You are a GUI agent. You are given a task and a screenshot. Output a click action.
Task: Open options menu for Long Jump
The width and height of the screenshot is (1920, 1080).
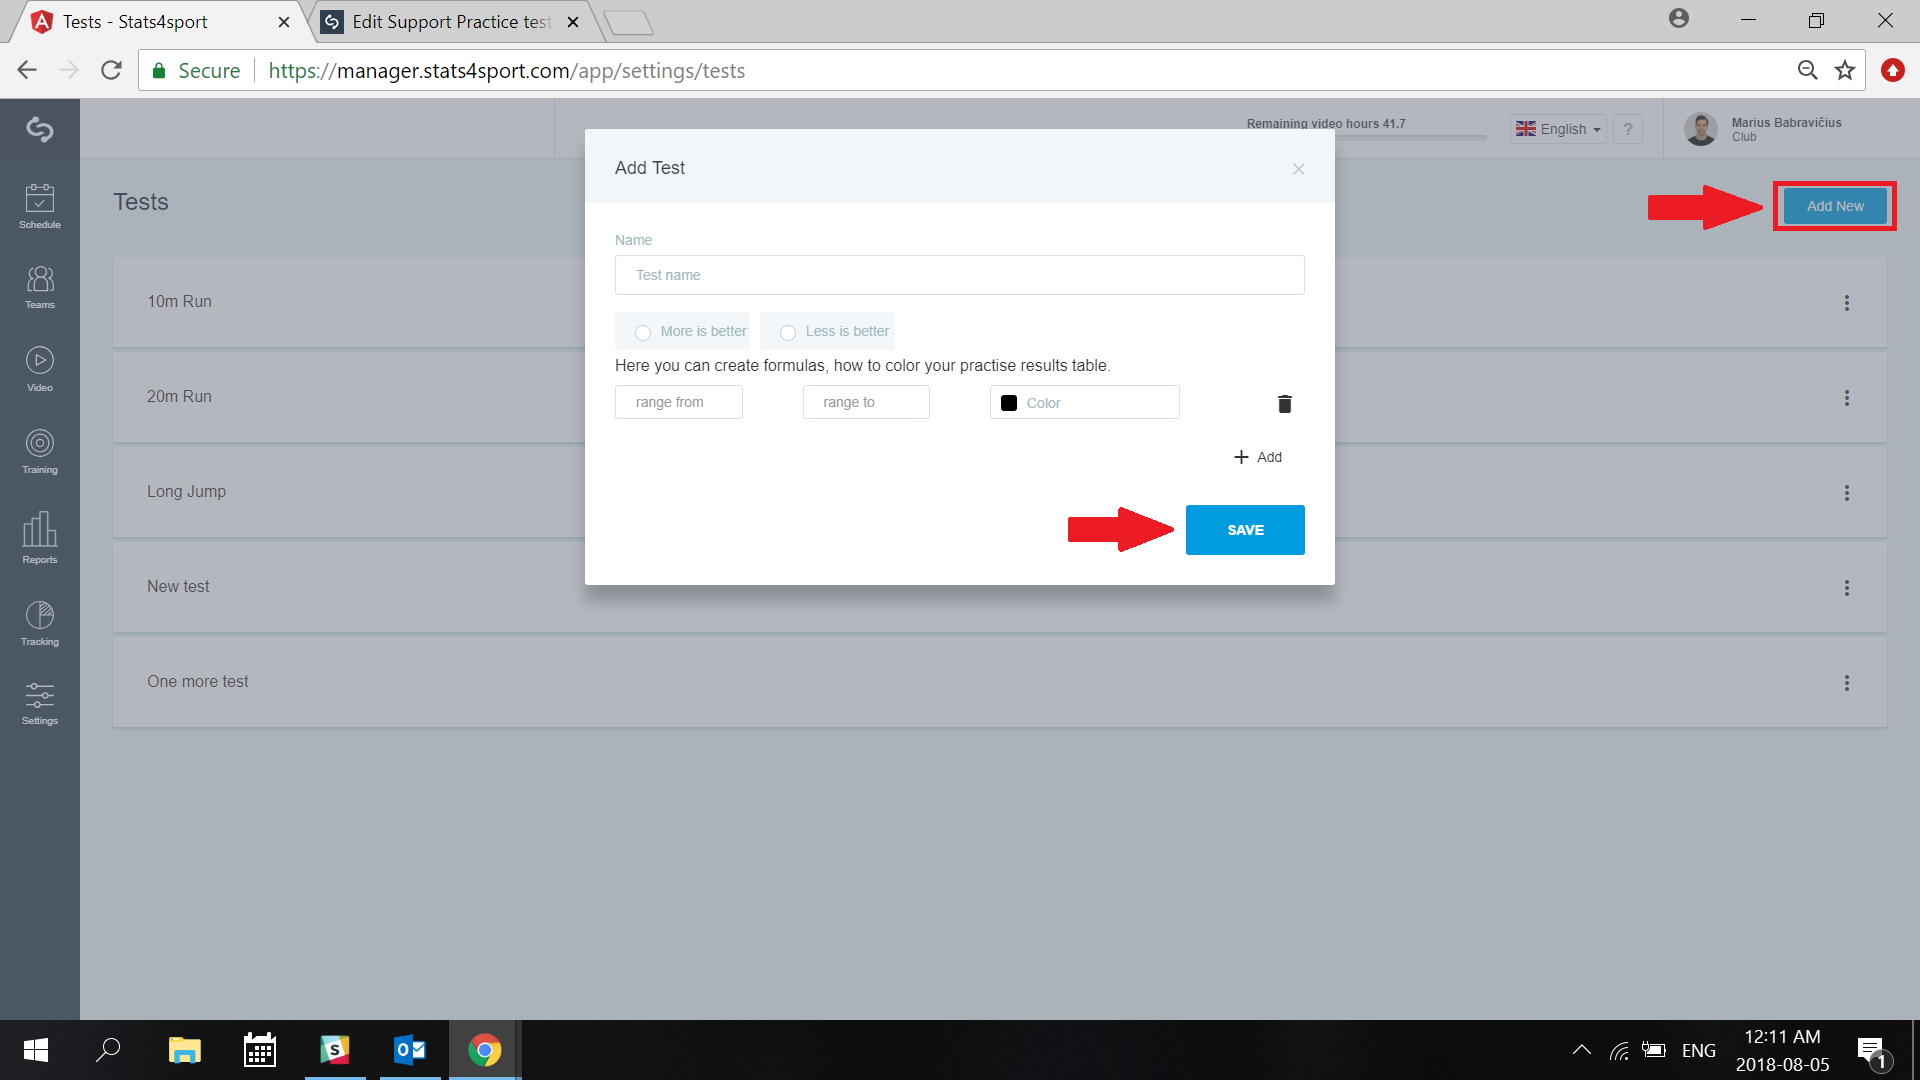coord(1847,493)
